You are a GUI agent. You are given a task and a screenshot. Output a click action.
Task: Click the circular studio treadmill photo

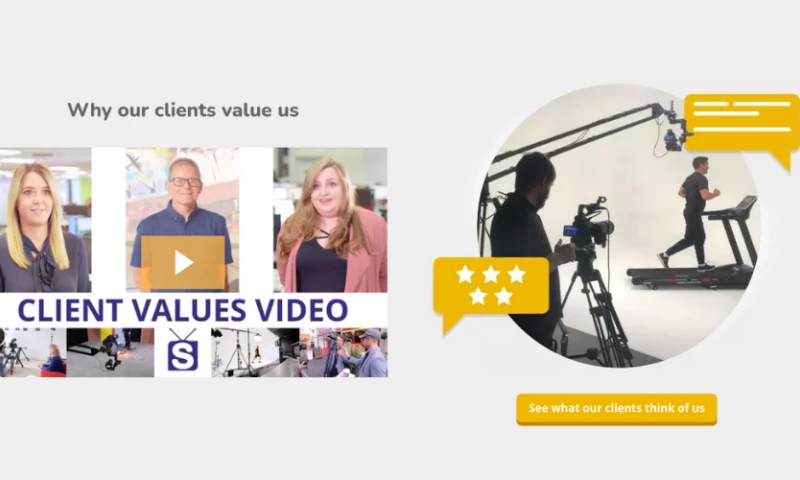pos(618,225)
